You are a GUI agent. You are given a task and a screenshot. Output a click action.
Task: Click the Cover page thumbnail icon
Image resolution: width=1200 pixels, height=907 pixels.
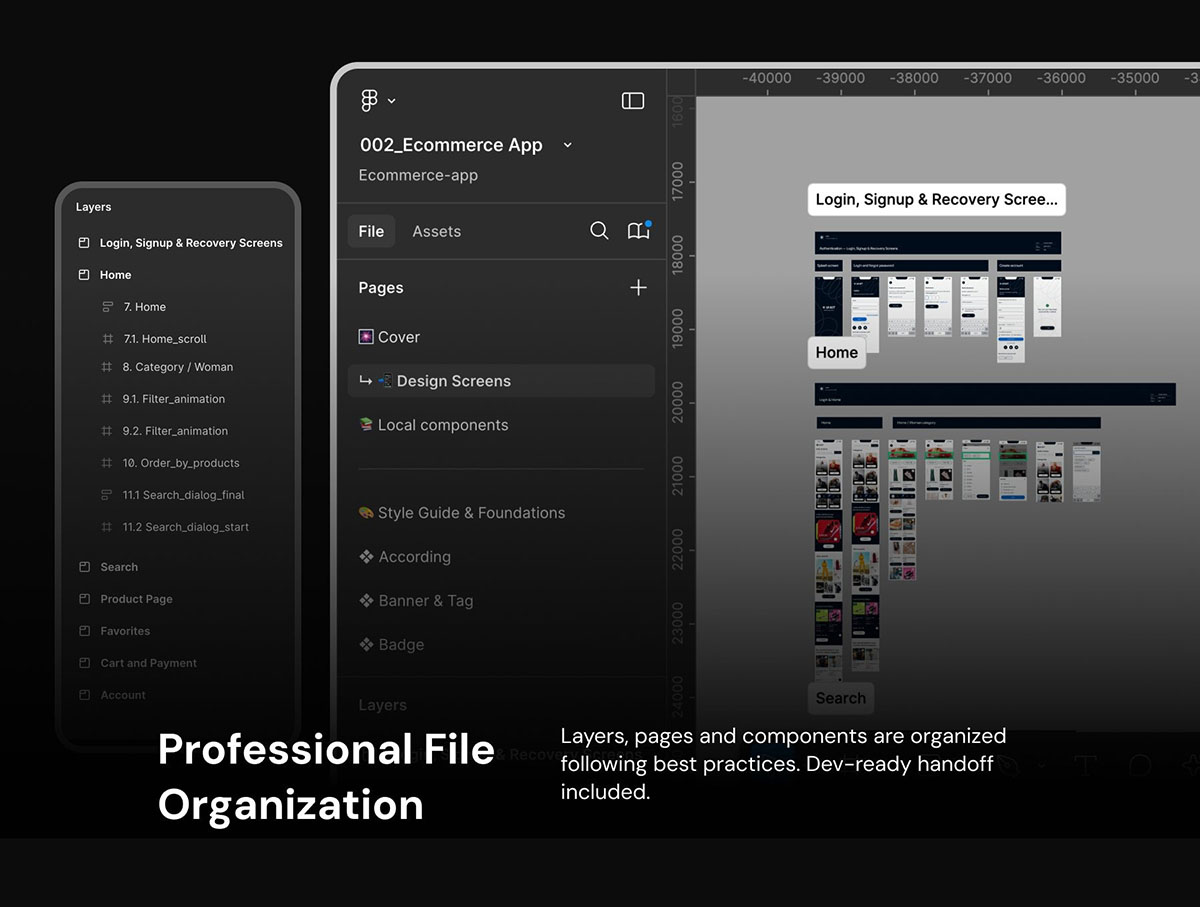coord(366,337)
